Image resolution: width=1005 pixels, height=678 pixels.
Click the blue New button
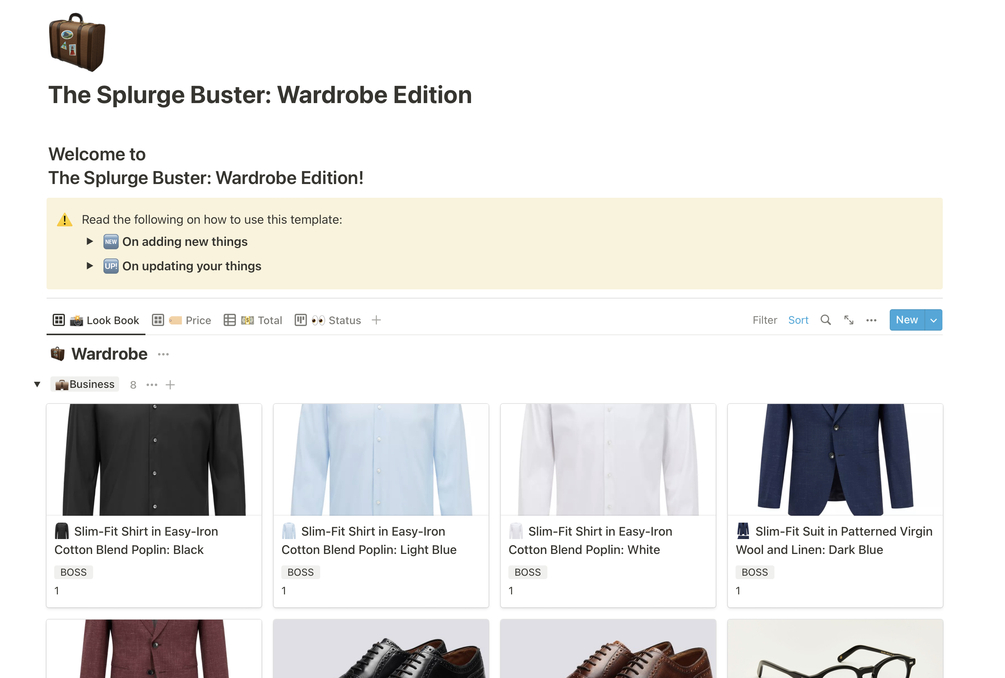pos(906,320)
